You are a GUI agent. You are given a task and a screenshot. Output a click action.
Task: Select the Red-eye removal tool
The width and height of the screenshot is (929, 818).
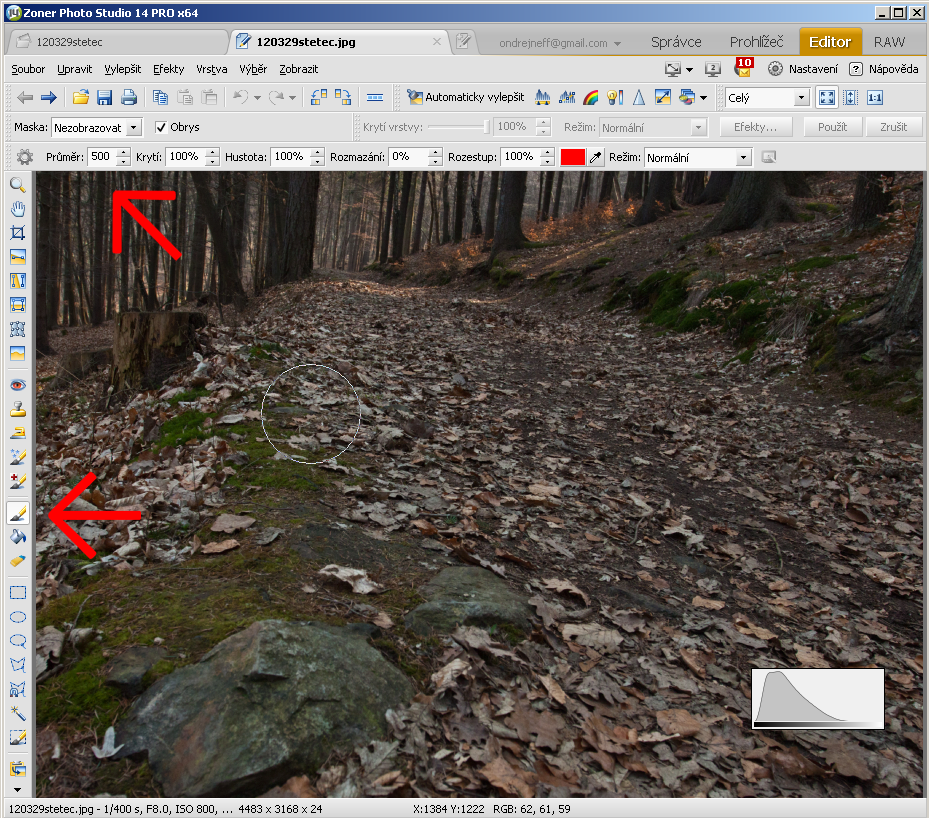[x=17, y=385]
